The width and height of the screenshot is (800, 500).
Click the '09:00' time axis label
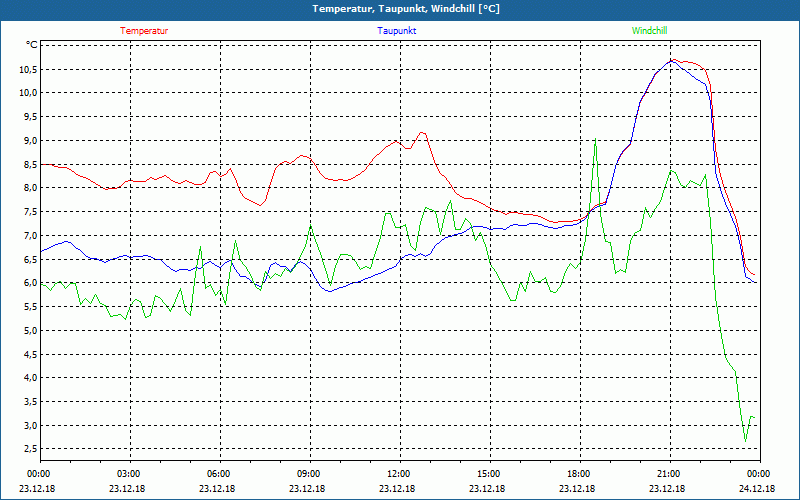coord(308,474)
